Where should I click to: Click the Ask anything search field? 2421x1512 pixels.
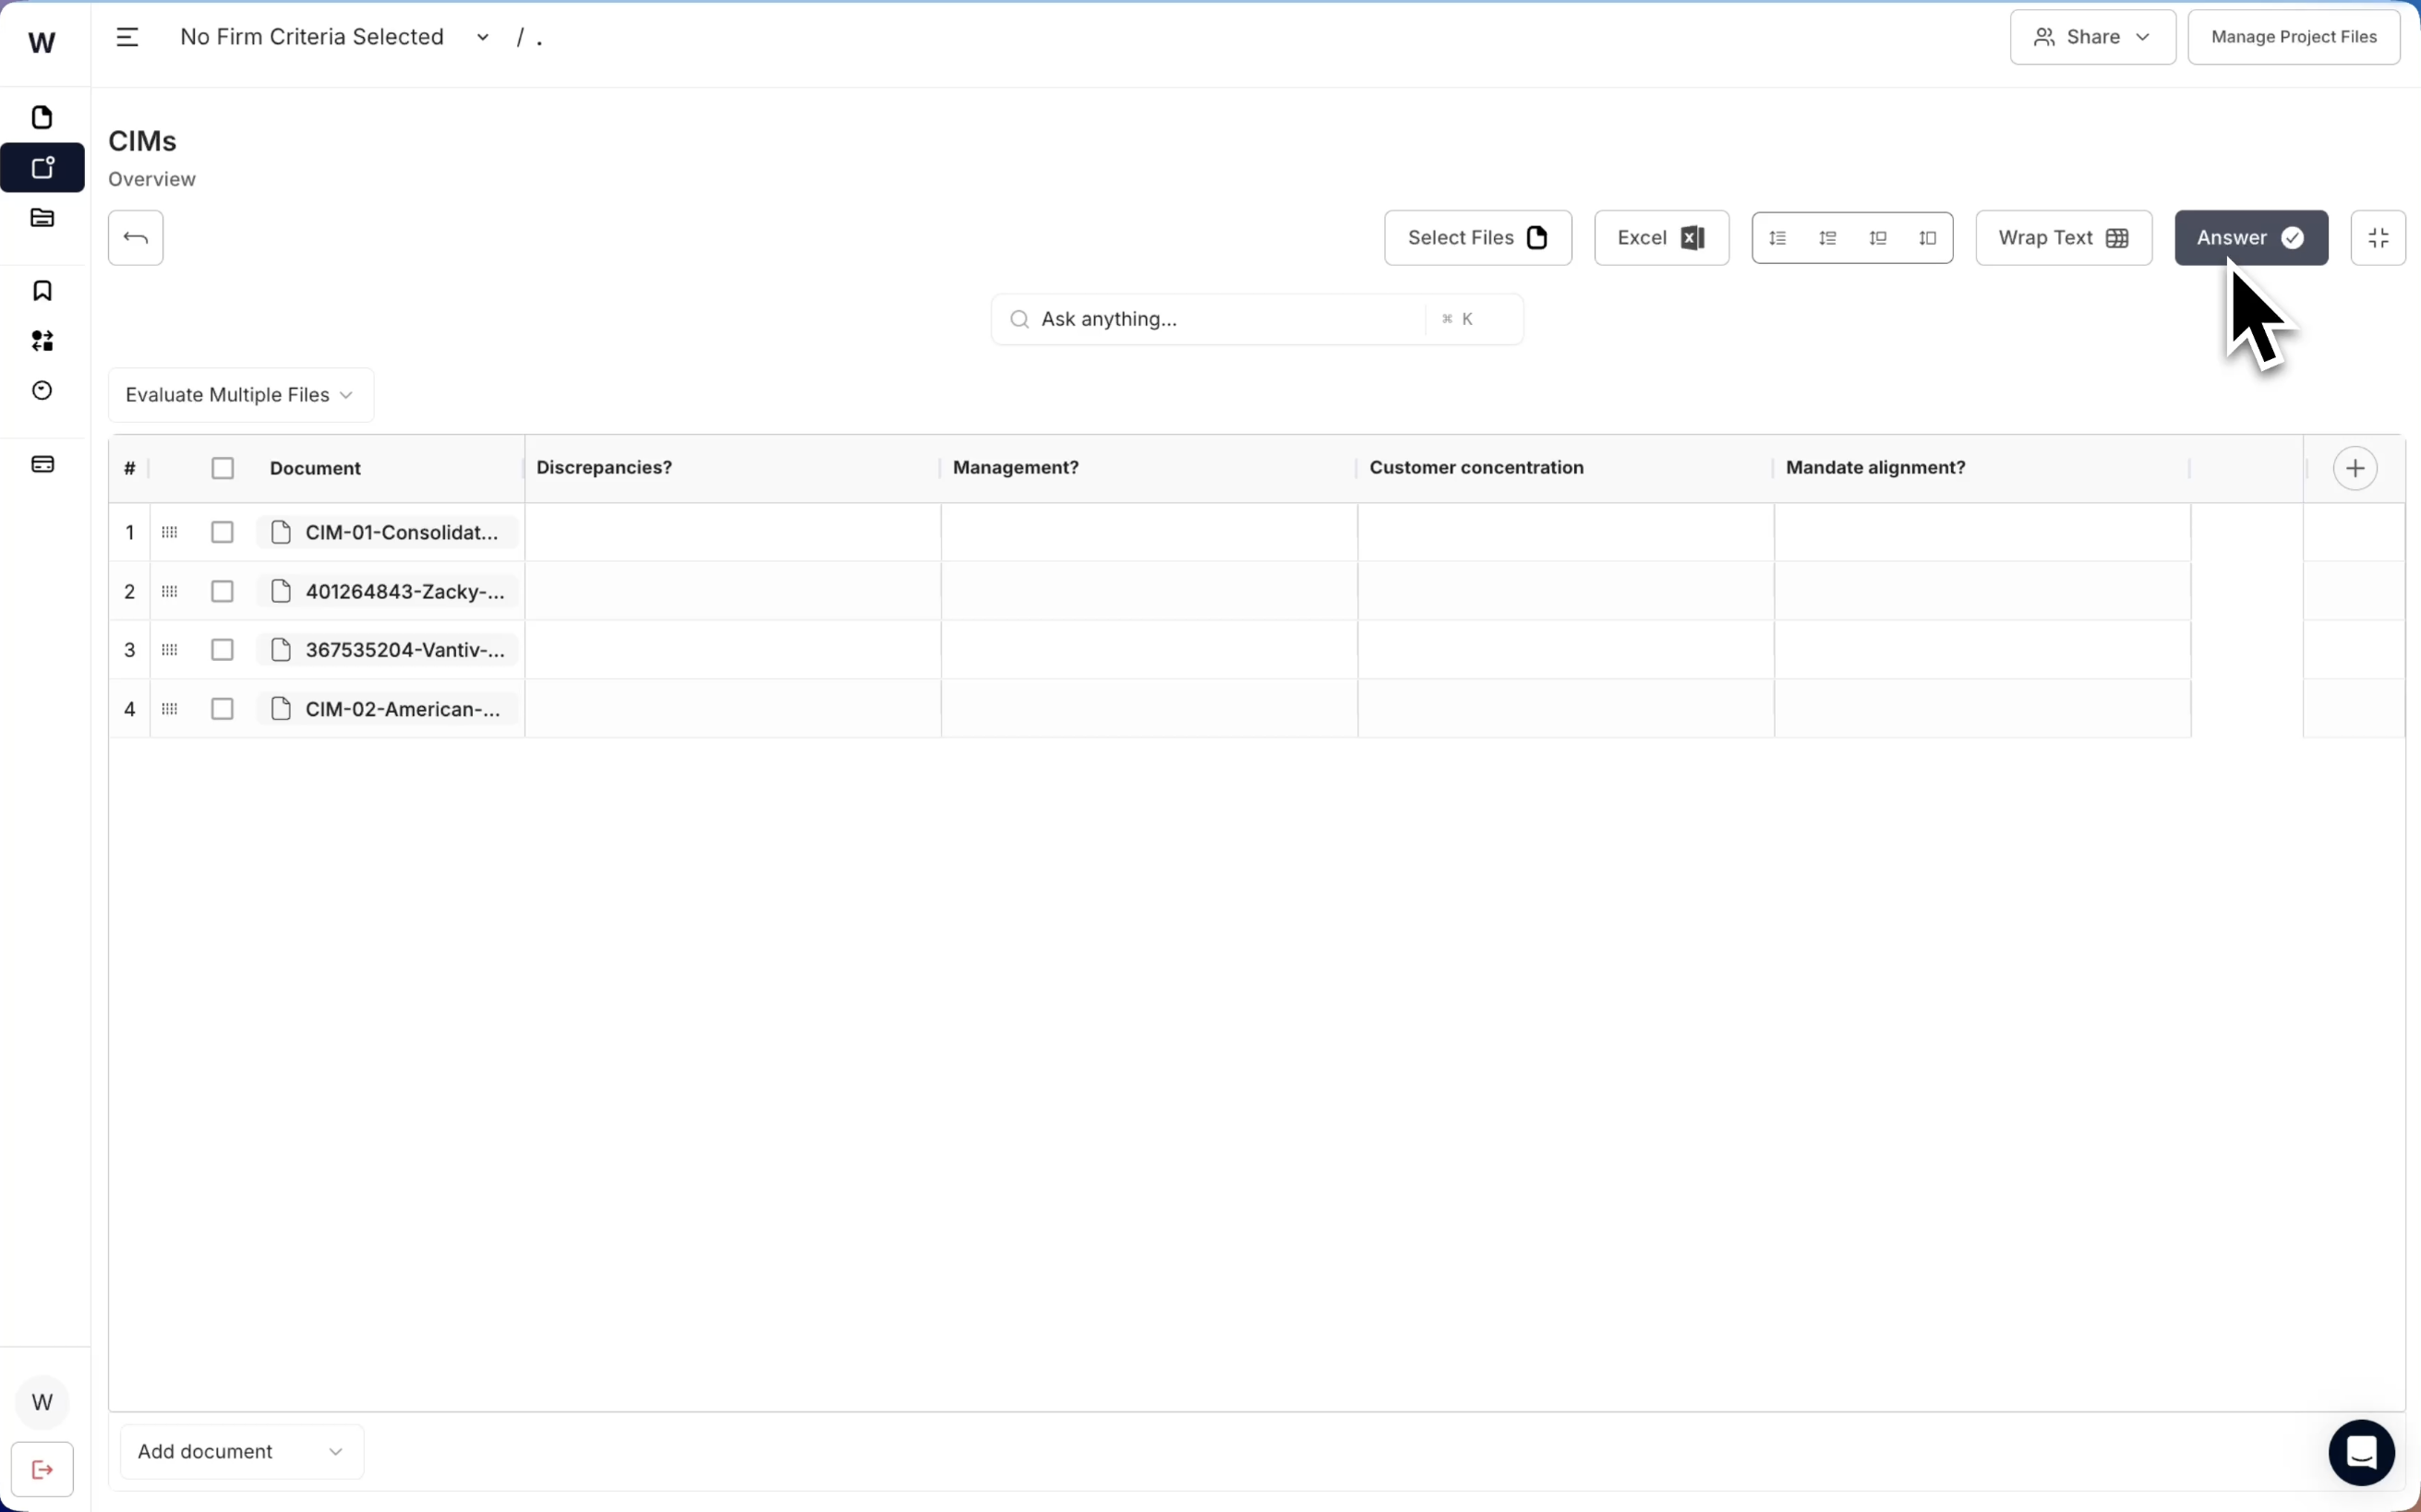tap(1200, 319)
